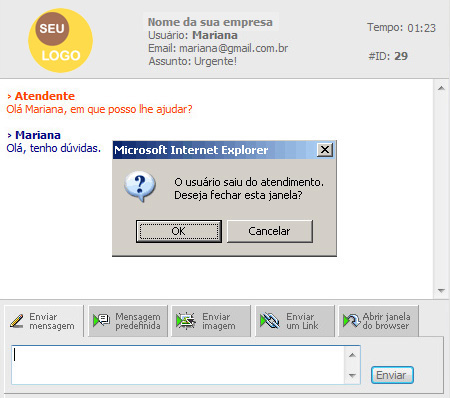Click Cancelar in the dialog
The image size is (450, 398).
tap(270, 231)
